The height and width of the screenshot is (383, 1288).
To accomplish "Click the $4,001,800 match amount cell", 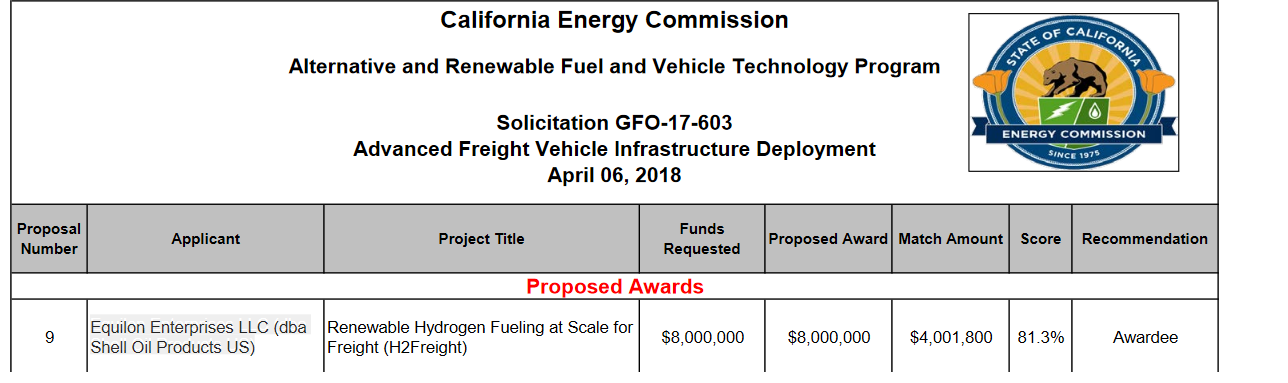I will [950, 338].
